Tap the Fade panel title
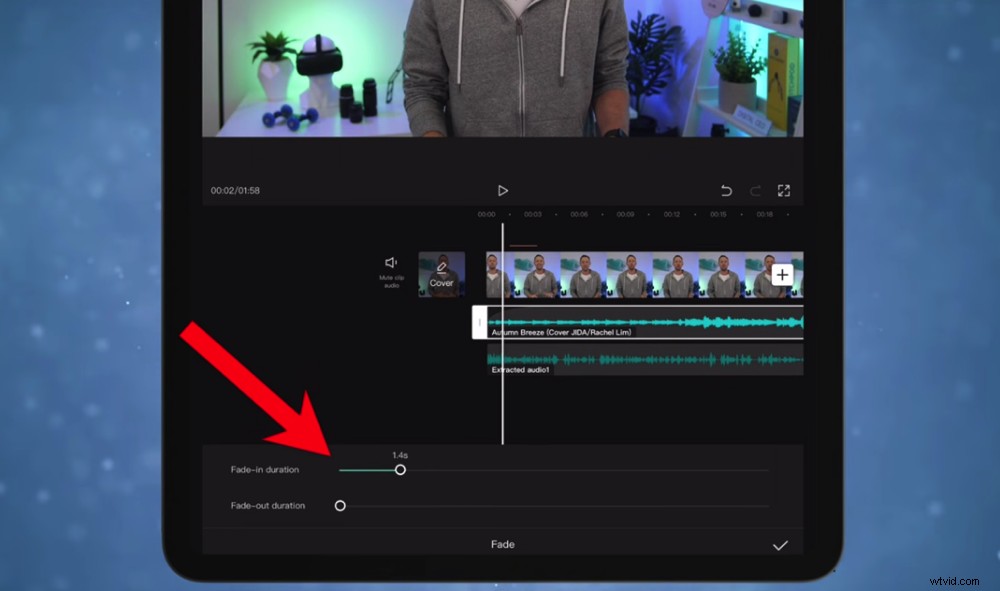Screen dimensions: 1000x591 pos(503,545)
